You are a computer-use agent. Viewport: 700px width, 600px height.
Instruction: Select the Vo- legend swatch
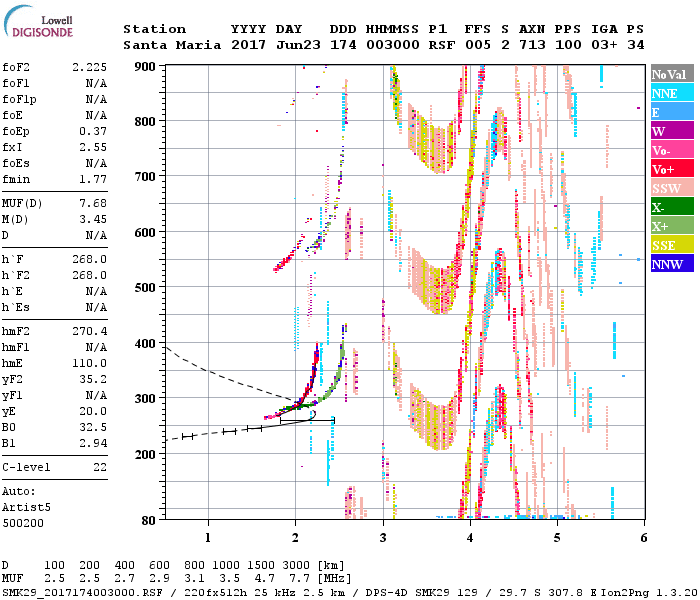pyautogui.click(x=672, y=150)
